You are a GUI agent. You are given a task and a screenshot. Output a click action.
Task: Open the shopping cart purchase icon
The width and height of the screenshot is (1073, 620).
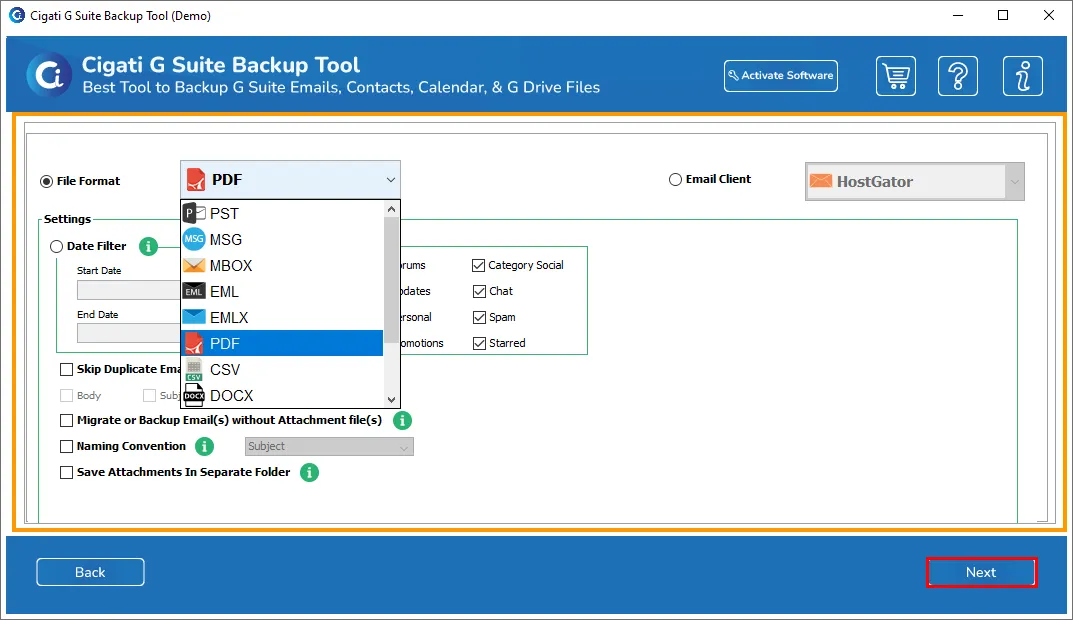tap(896, 76)
